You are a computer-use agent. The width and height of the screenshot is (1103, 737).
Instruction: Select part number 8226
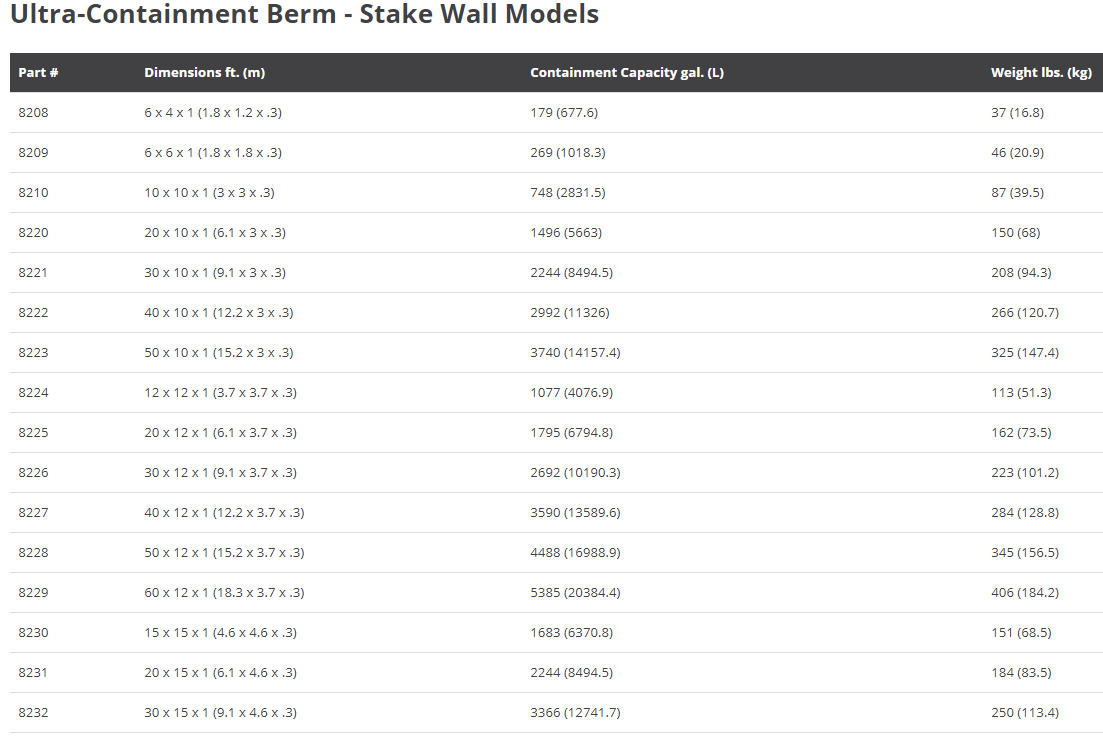(33, 473)
